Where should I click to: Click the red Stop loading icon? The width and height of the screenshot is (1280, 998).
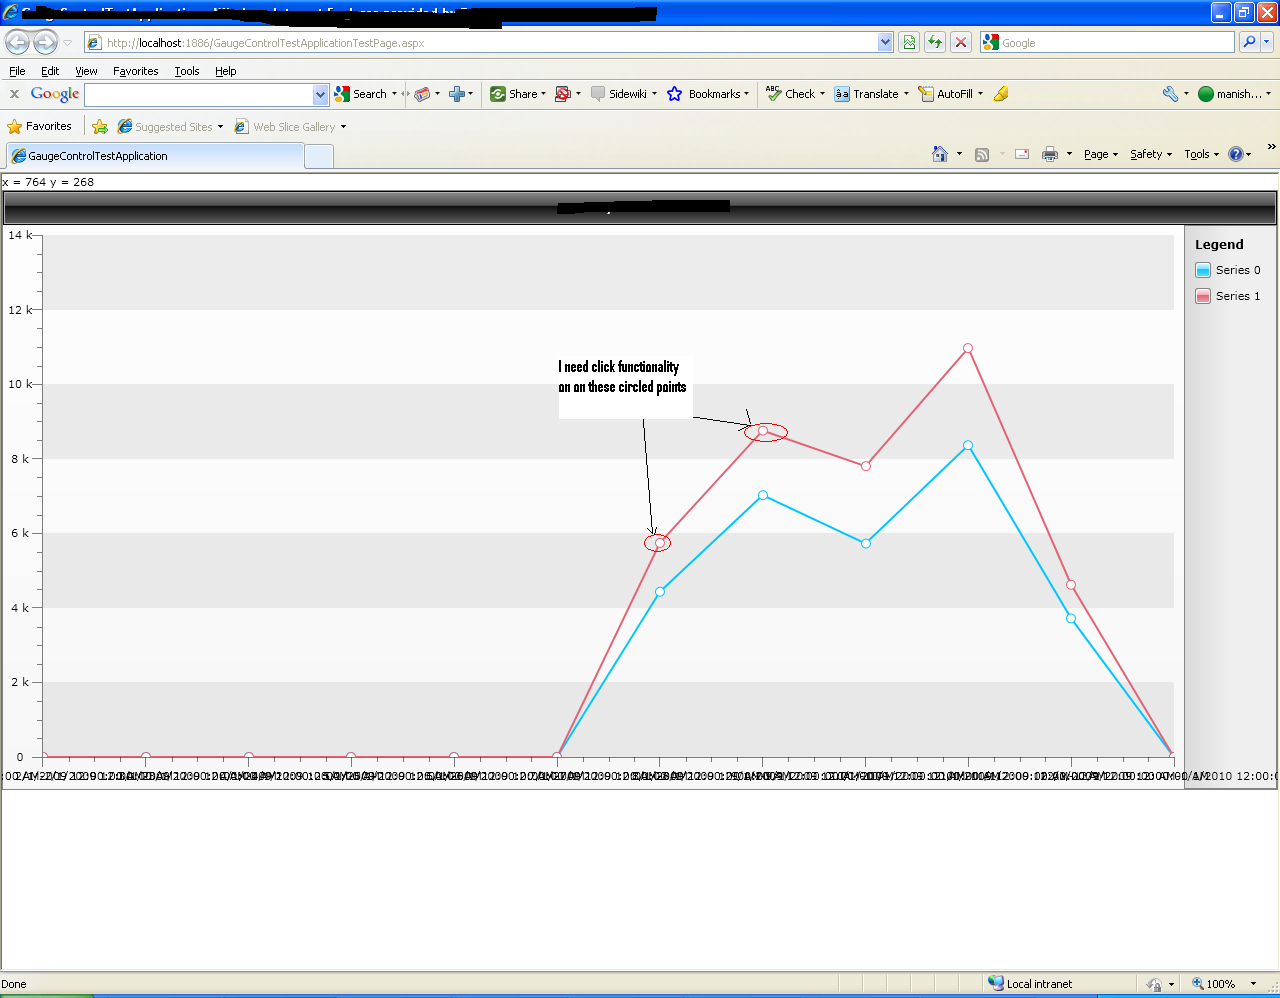[960, 42]
